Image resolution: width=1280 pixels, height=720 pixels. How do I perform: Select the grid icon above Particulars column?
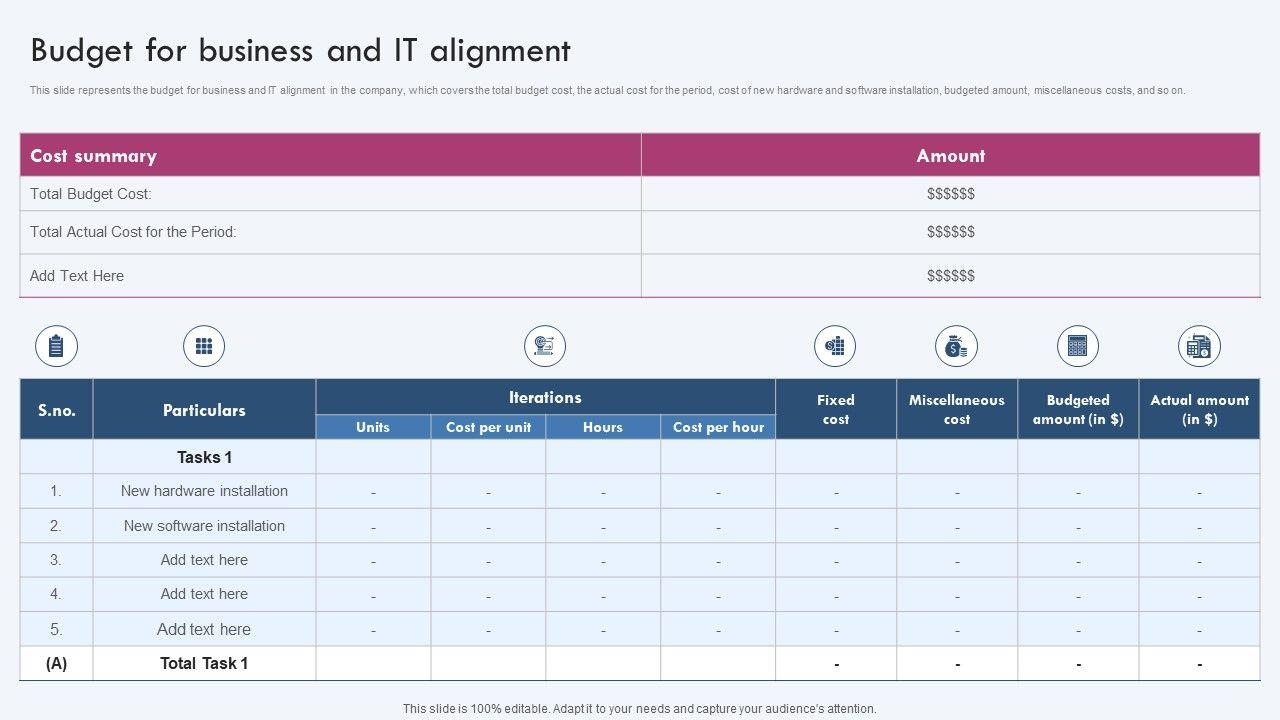204,346
